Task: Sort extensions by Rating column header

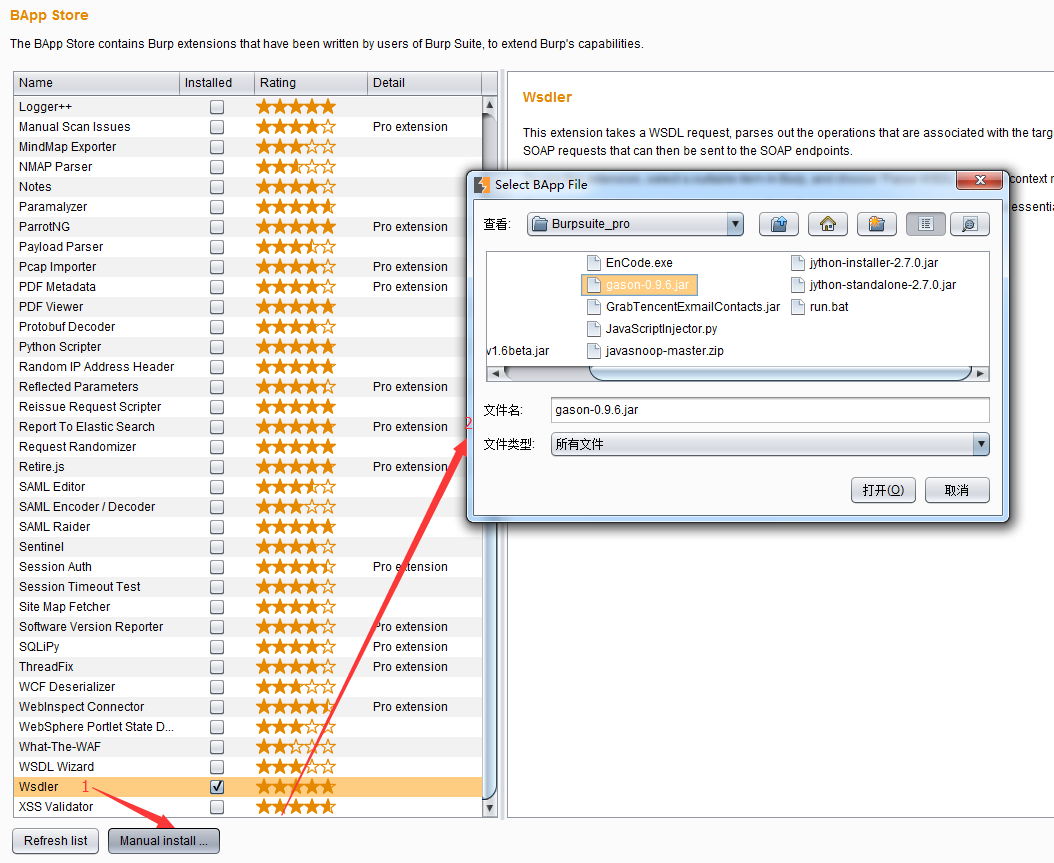Action: (311, 83)
